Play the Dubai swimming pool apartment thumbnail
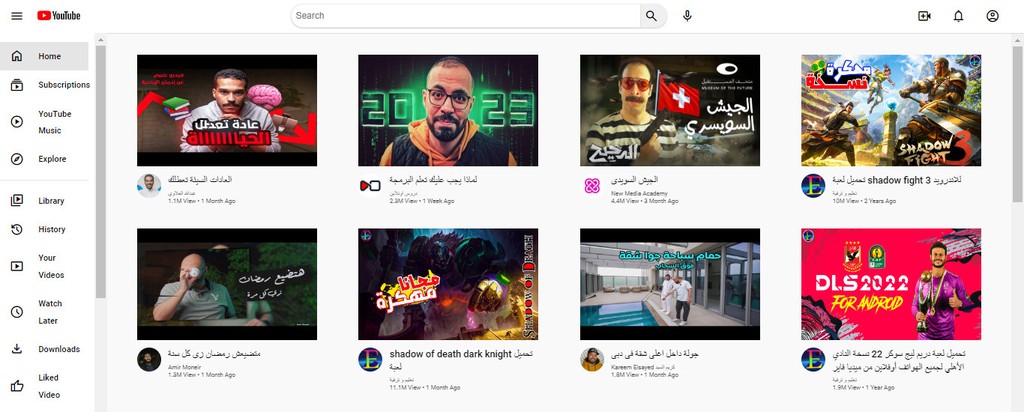The width and height of the screenshot is (1024, 412). click(x=670, y=284)
